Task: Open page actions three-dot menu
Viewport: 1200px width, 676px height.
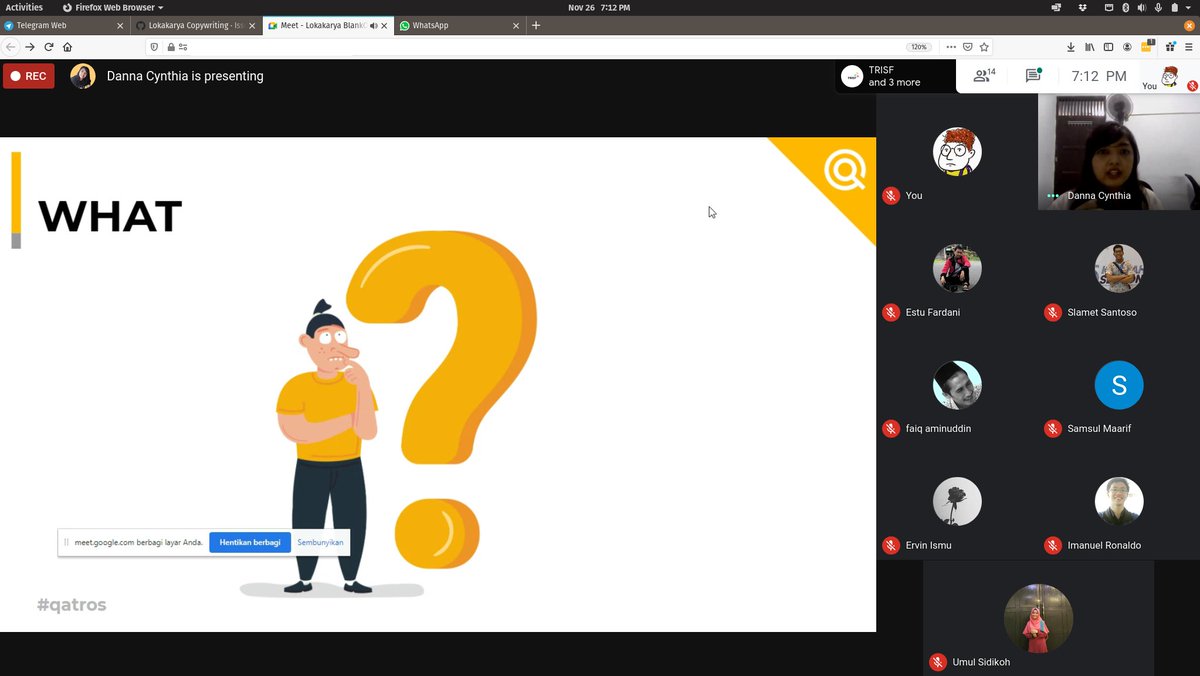Action: pyautogui.click(x=951, y=47)
